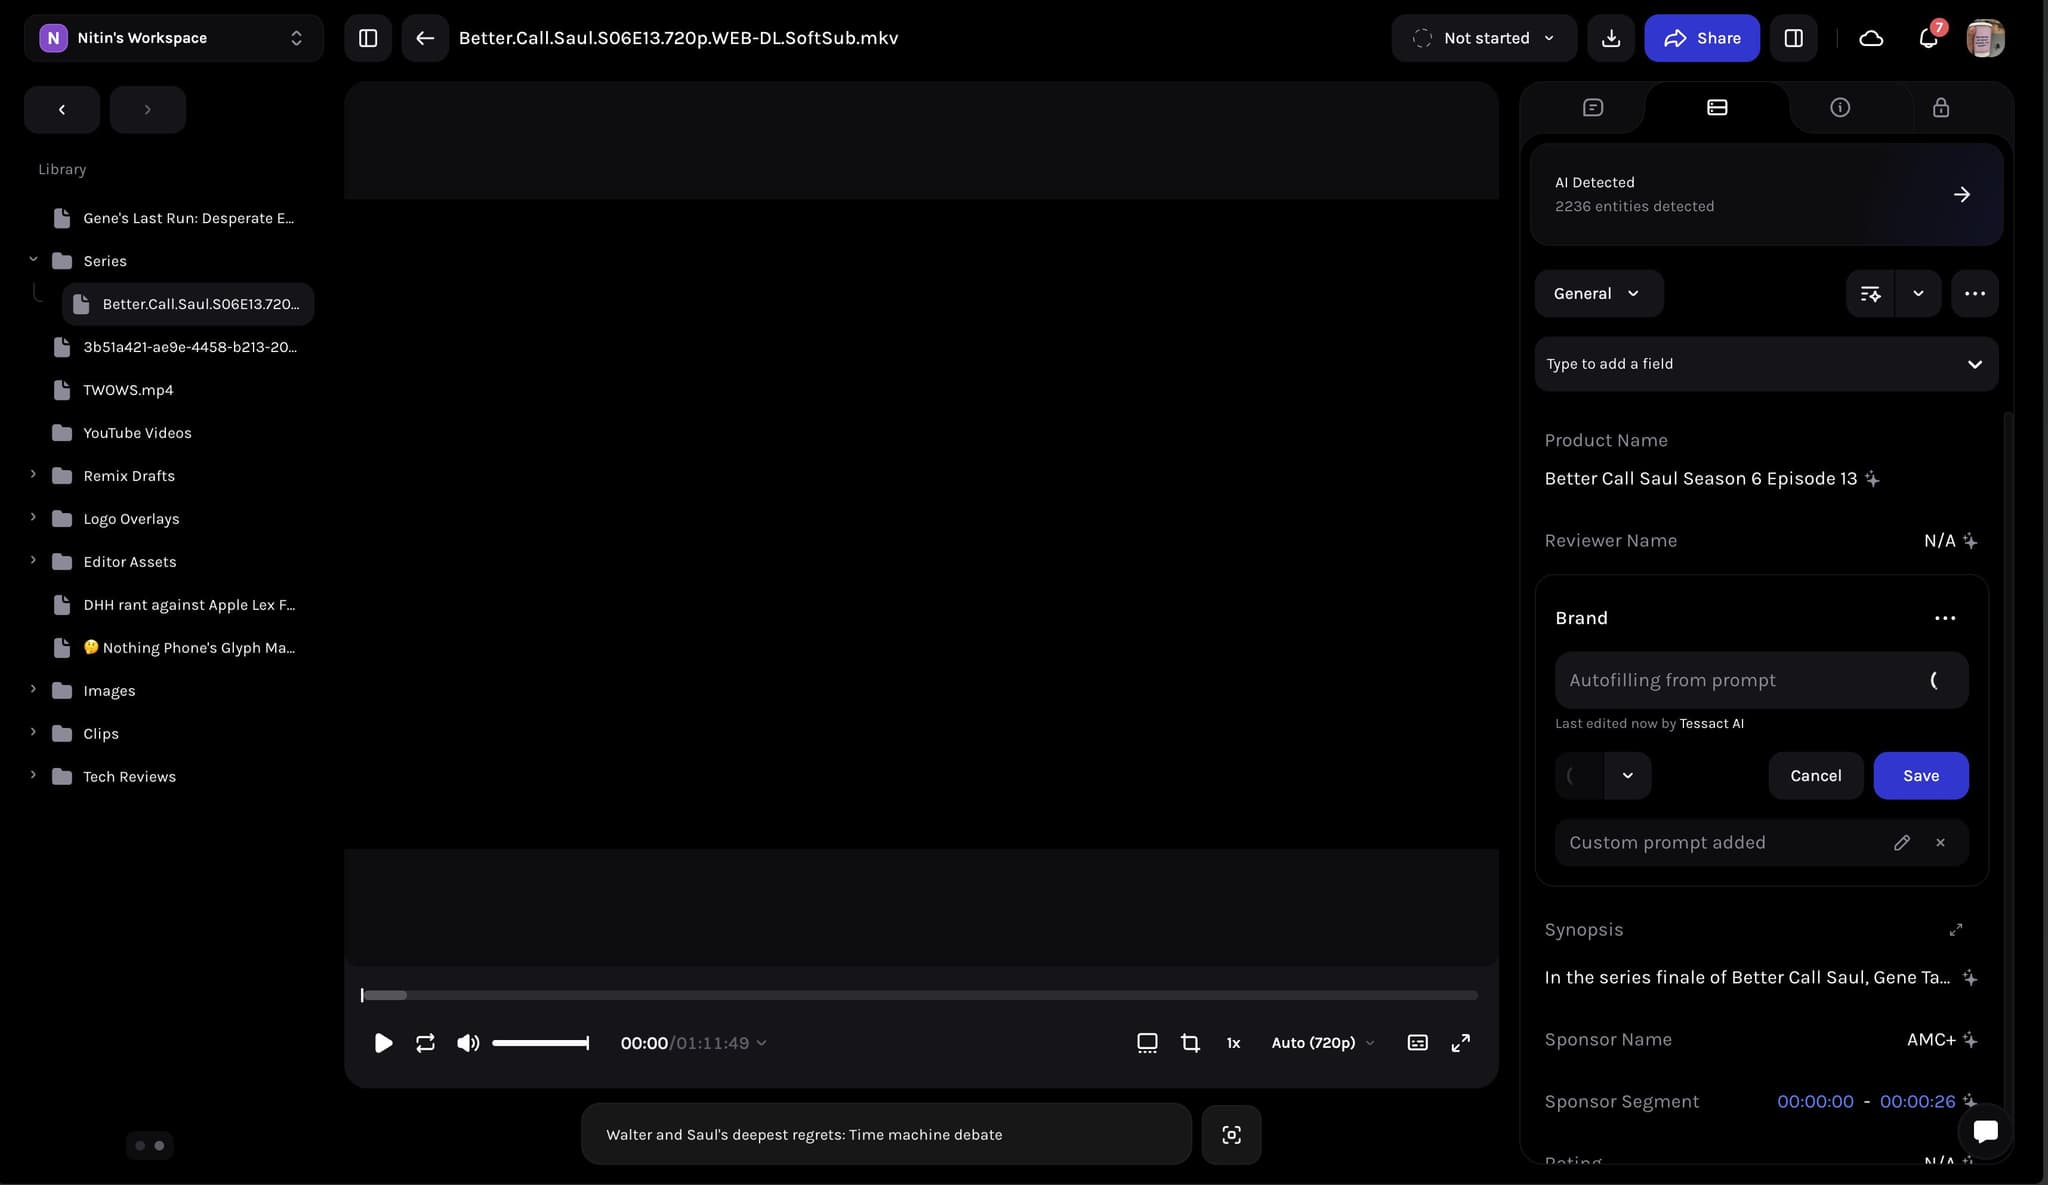The height and width of the screenshot is (1185, 2048).
Task: Switch to the info panel icon
Action: click(1840, 107)
